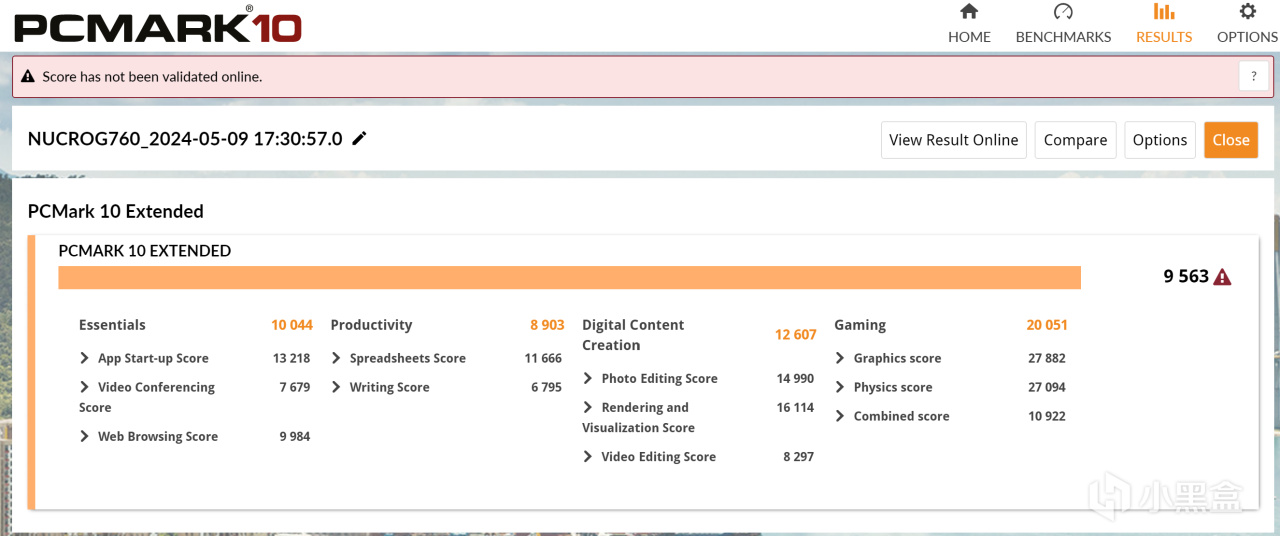
Task: Click the orange Close button
Action: point(1231,140)
